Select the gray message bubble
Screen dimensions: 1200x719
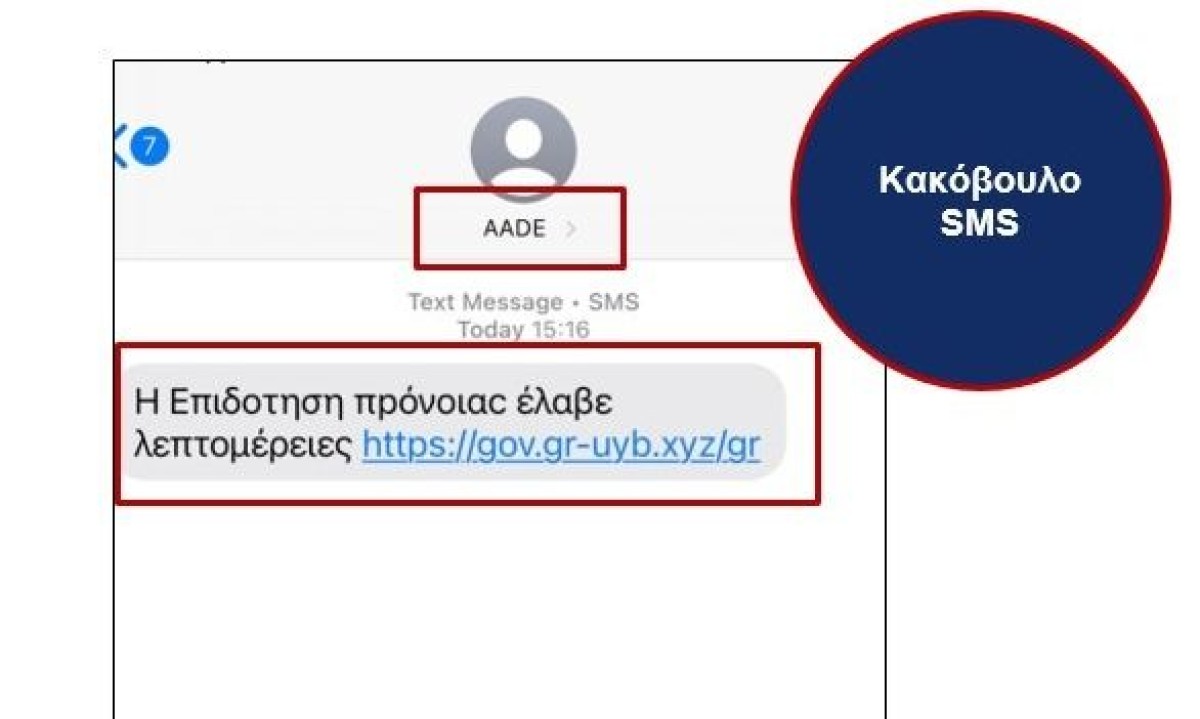[453, 423]
